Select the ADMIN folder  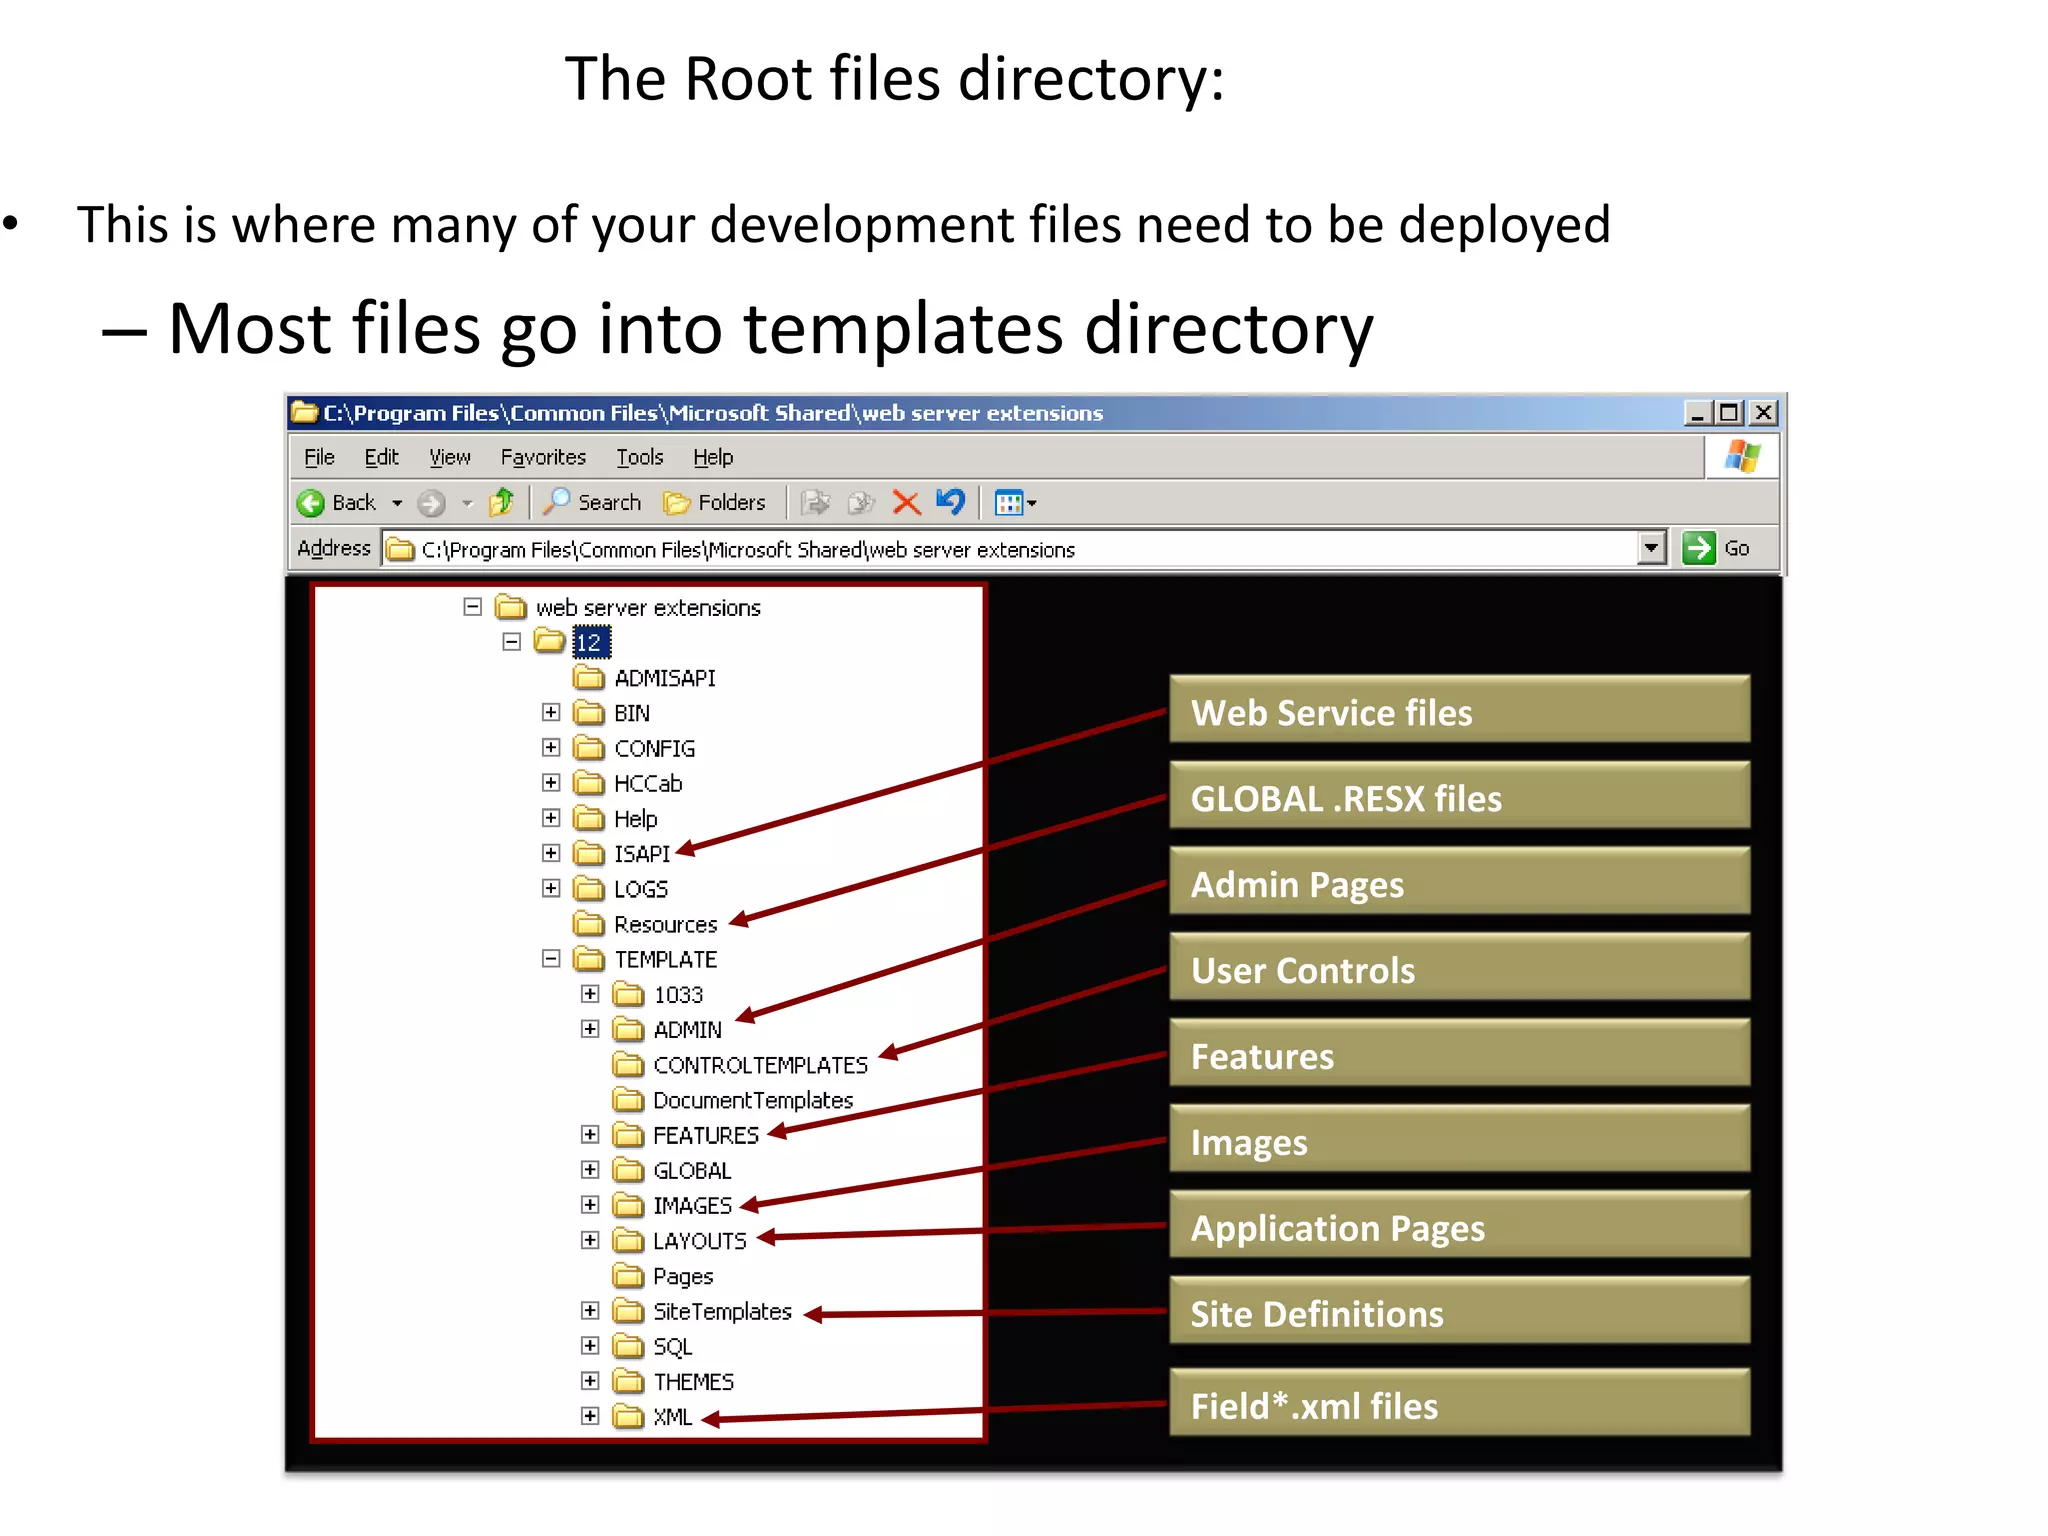click(687, 1030)
